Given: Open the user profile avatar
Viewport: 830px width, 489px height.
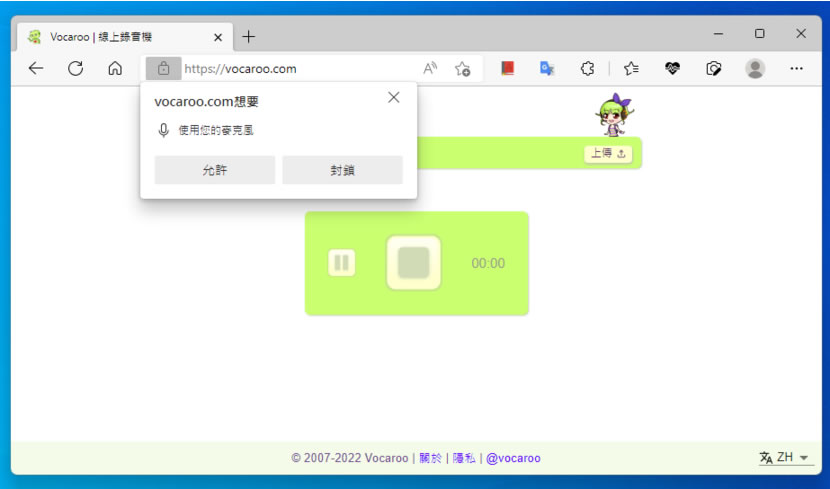Looking at the screenshot, I should point(755,68).
